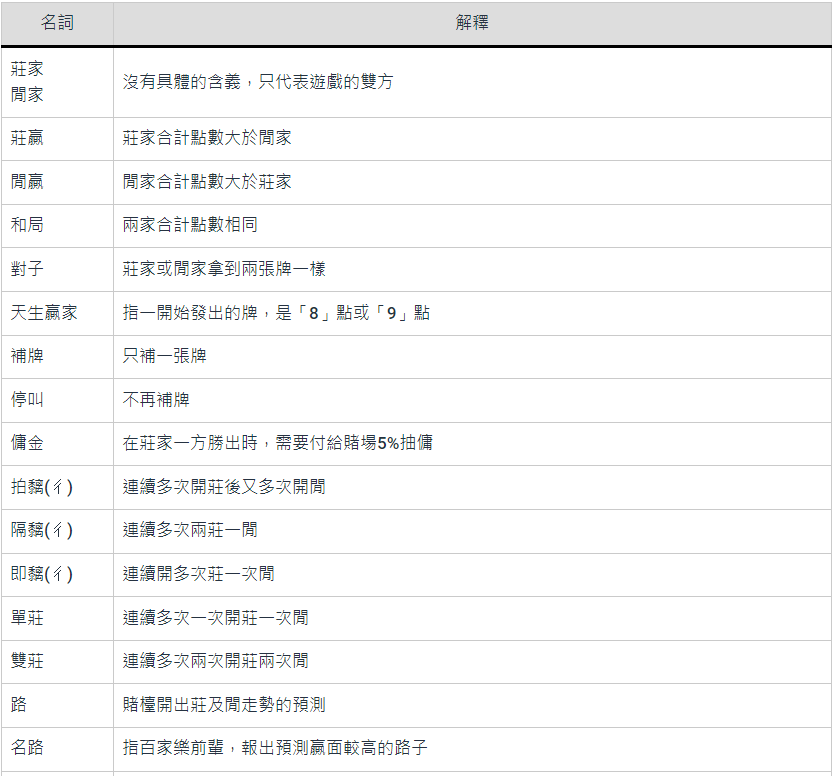This screenshot has height=776, width=834.
Task: Click the 隔黐(ㄔ) term cell
Action: pos(42,530)
